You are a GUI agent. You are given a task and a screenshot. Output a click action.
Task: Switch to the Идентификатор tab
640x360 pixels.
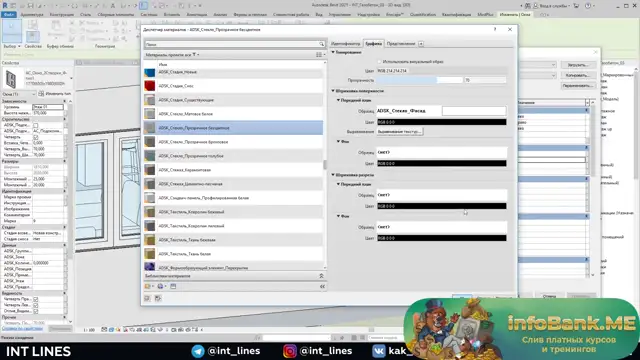point(345,44)
